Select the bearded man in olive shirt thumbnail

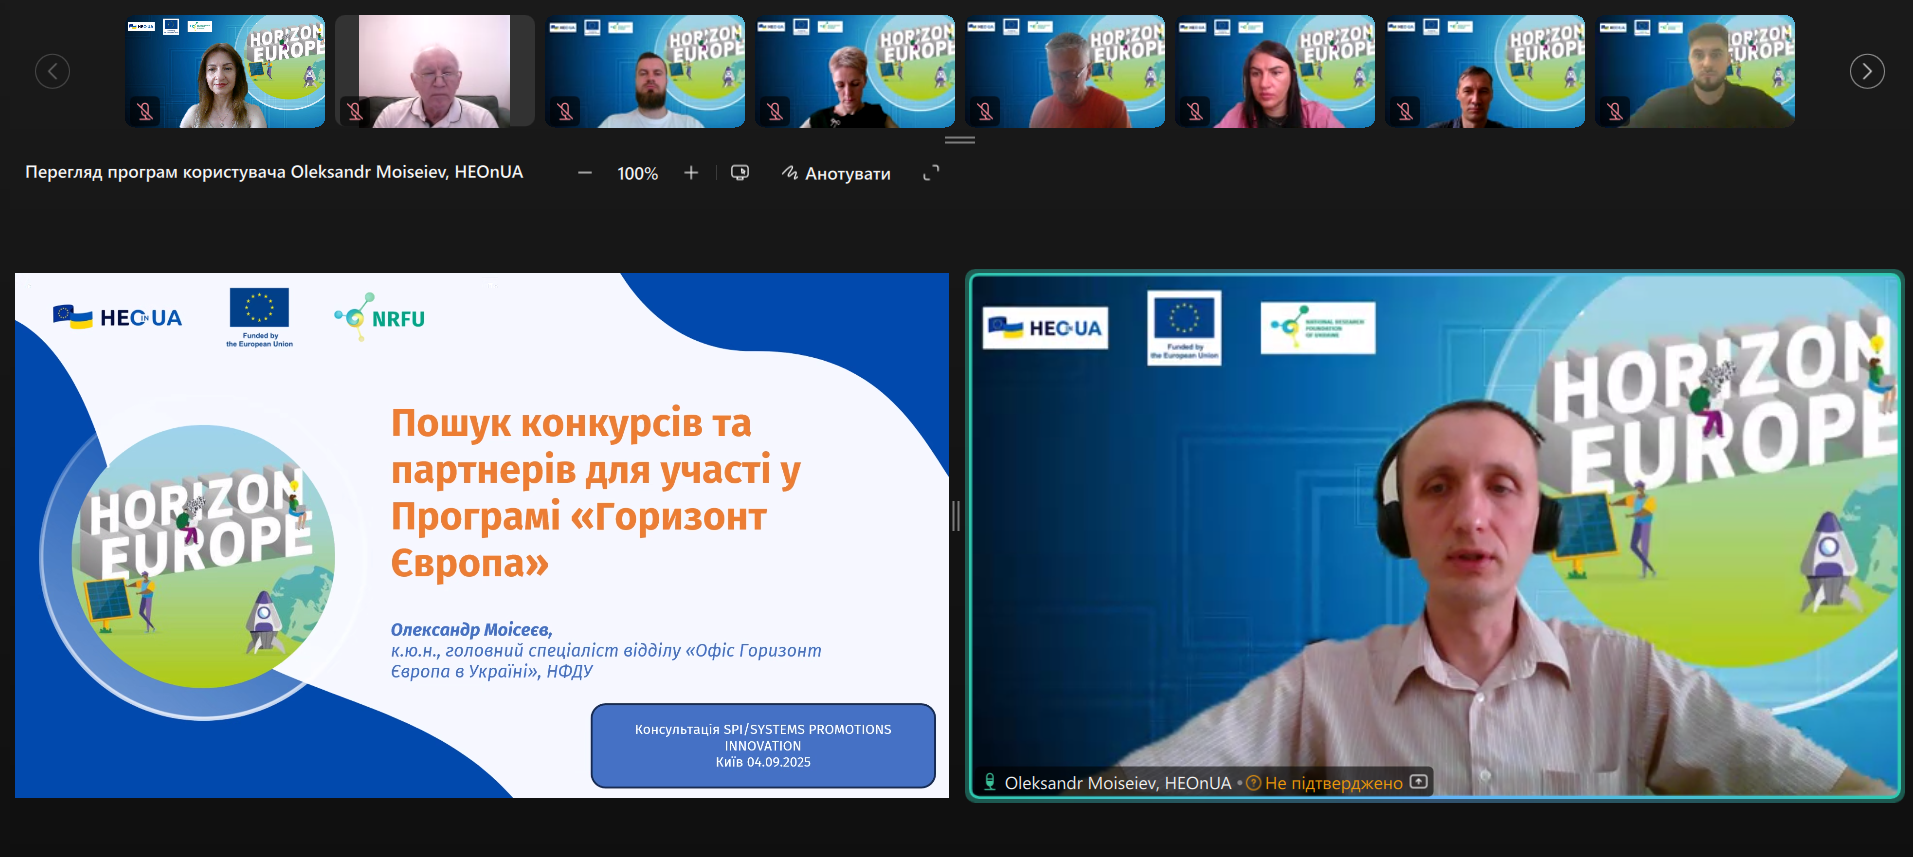point(1695,71)
